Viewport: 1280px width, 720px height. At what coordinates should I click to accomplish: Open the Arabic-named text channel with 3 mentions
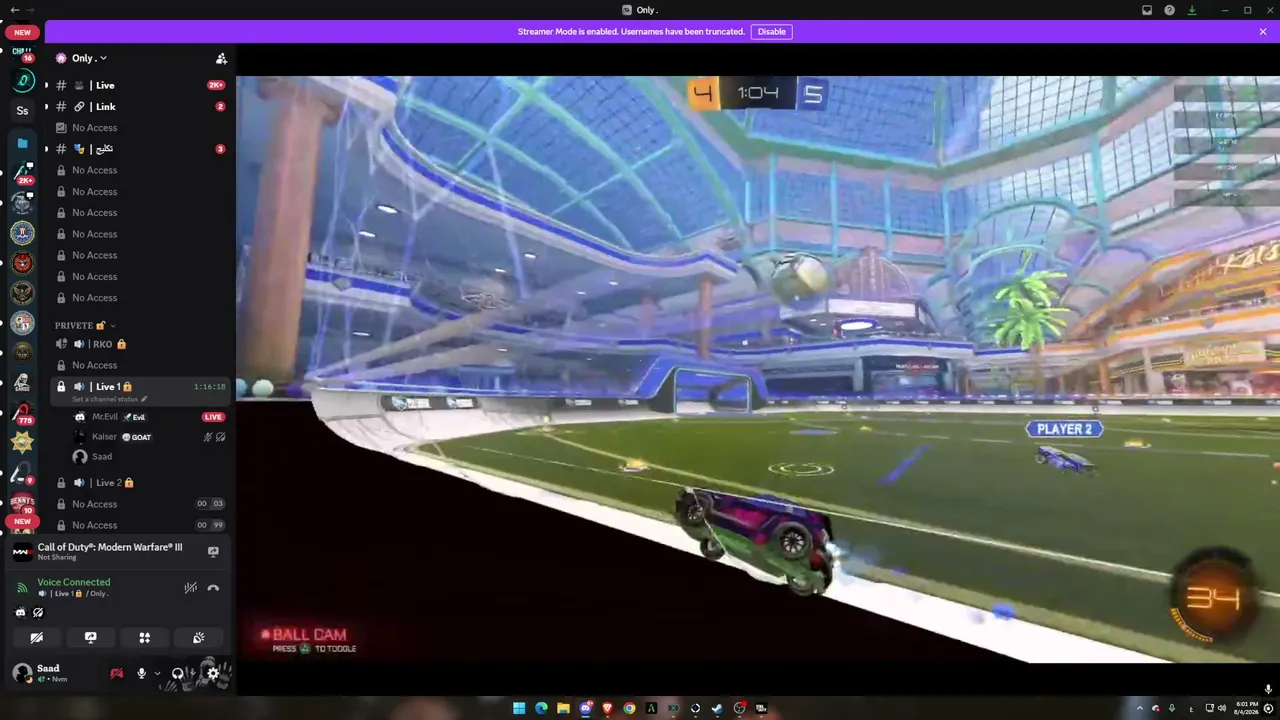140,149
